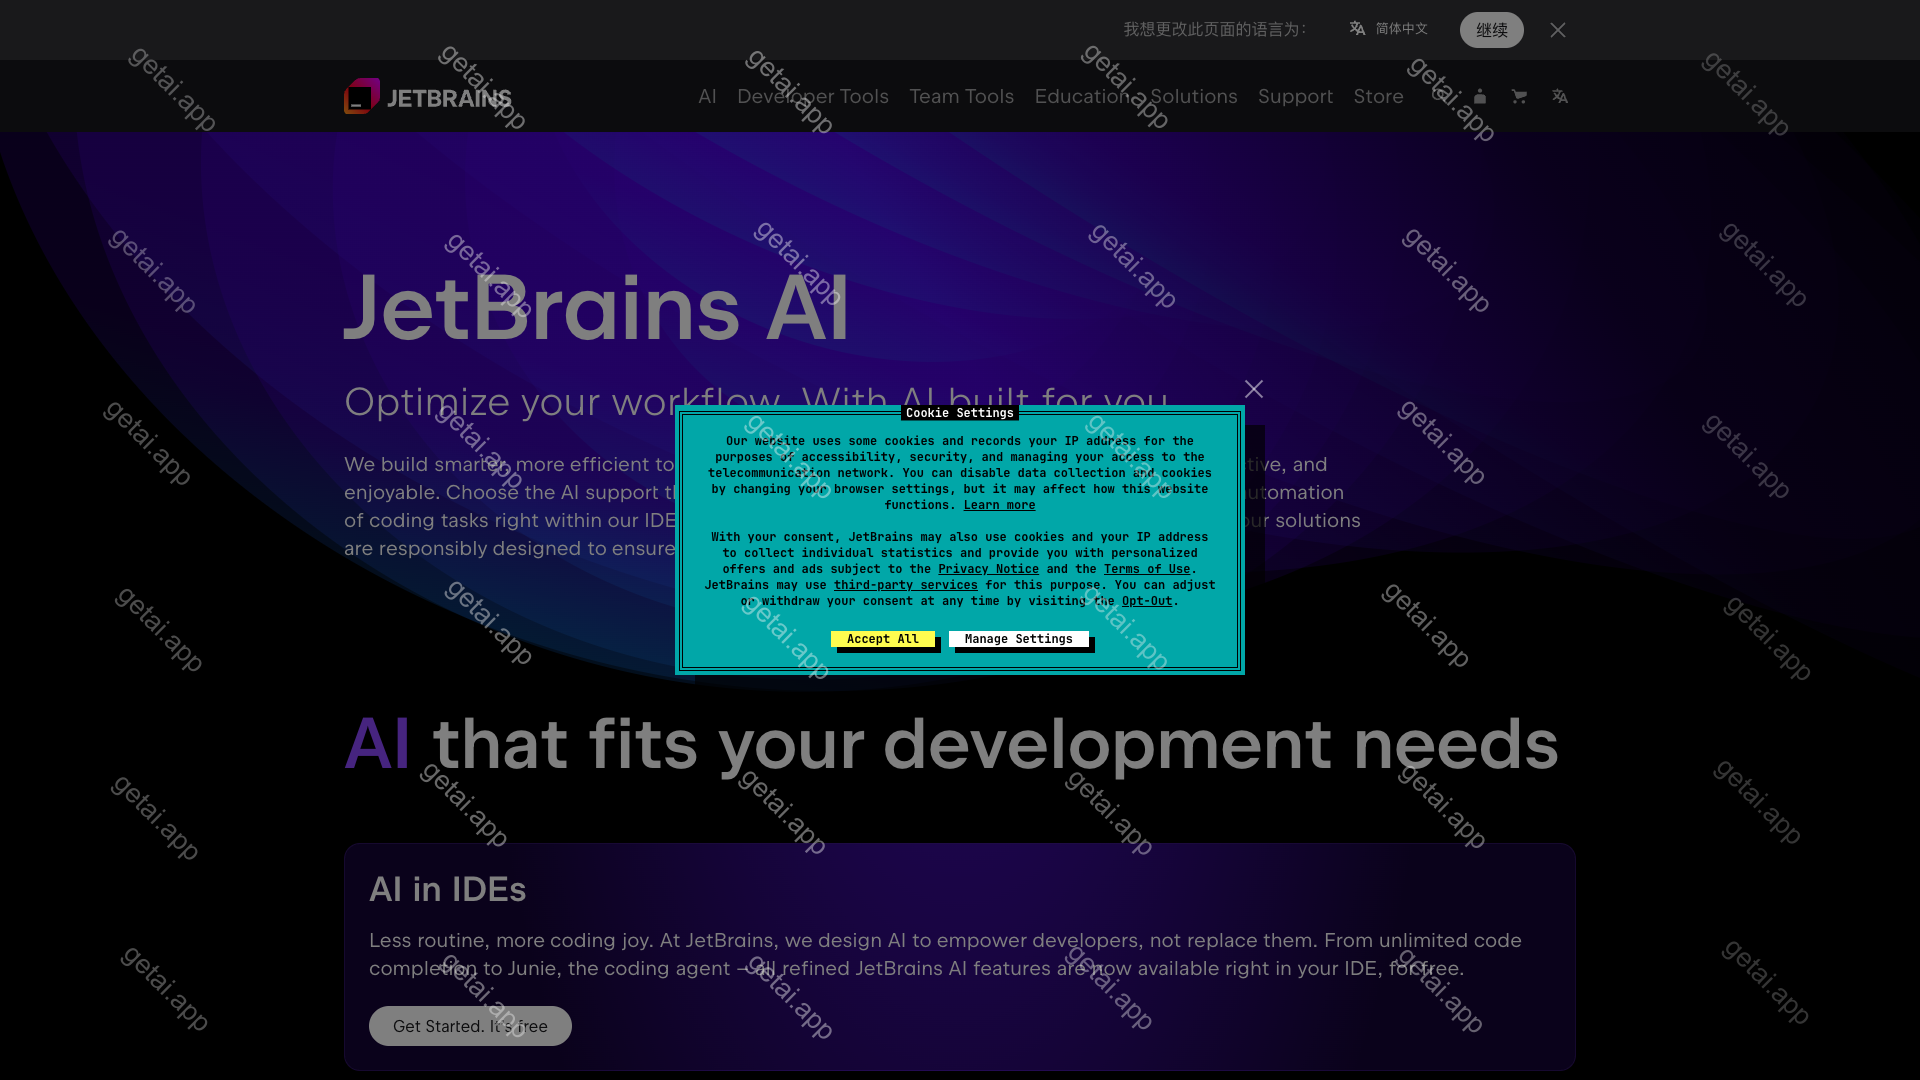Open the Solutions menu
This screenshot has width=1920, height=1080.
coord(1194,96)
